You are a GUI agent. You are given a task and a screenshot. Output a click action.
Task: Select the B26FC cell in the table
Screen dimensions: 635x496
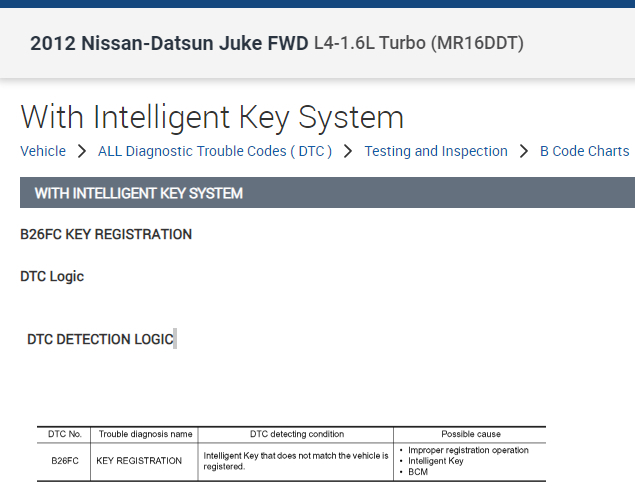point(64,461)
